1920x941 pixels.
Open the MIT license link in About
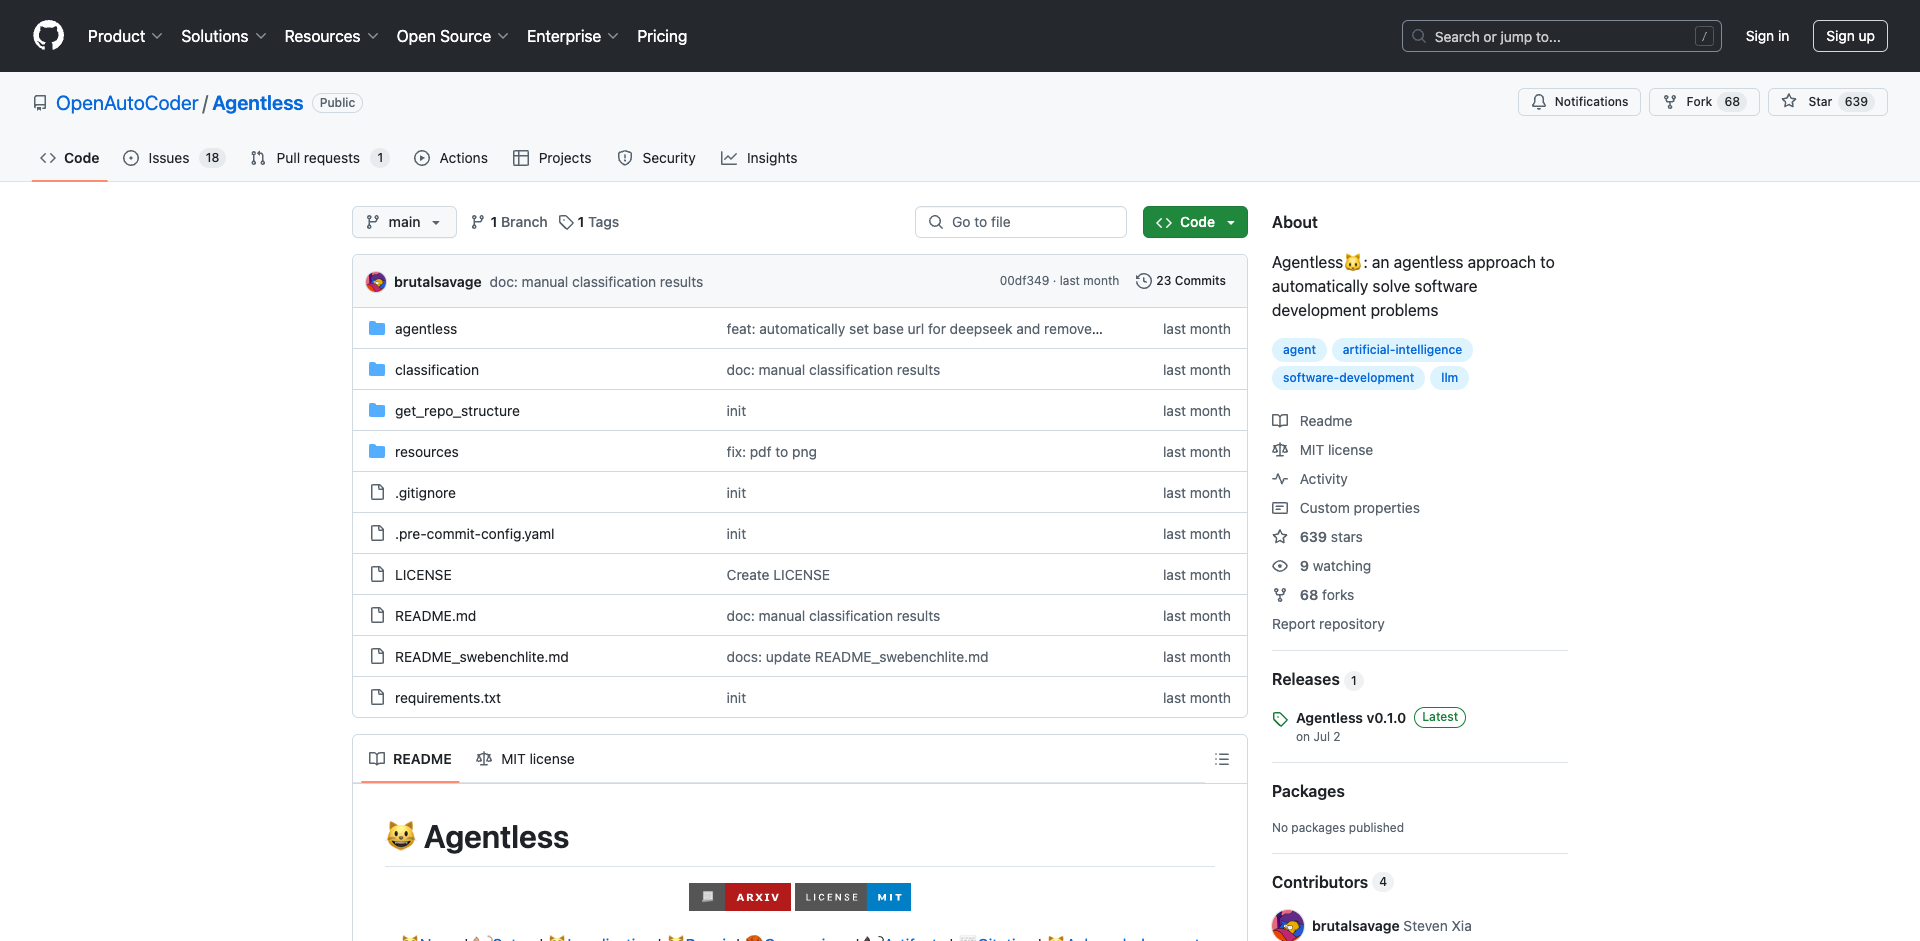(1322, 450)
